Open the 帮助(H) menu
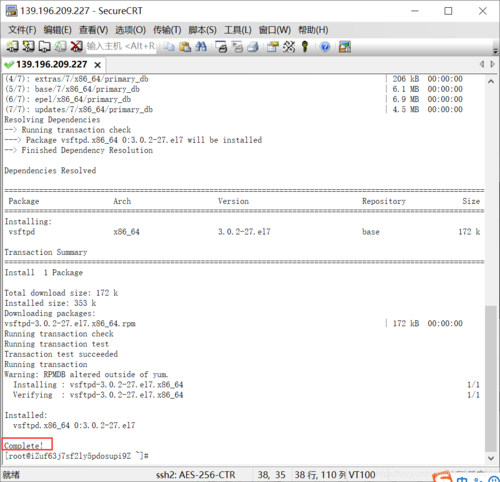500x482 pixels. pyautogui.click(x=313, y=30)
